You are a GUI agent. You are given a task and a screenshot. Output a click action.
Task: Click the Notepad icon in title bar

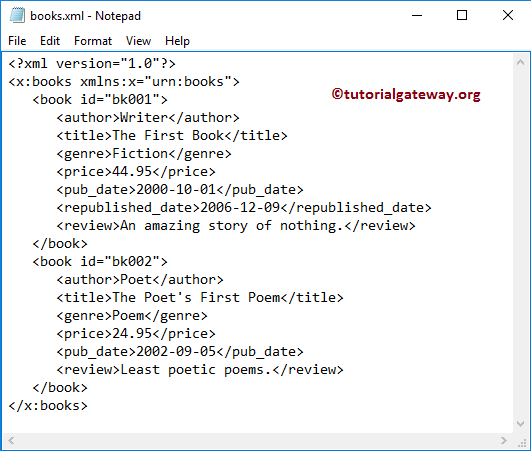[x=17, y=16]
